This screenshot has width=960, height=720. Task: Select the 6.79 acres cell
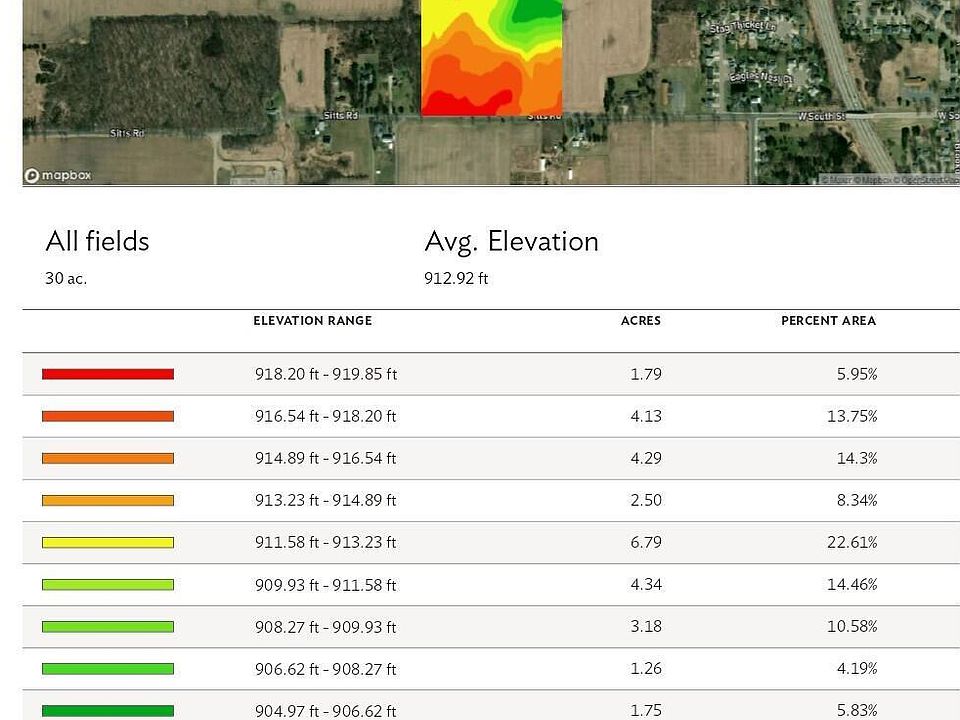(x=645, y=543)
